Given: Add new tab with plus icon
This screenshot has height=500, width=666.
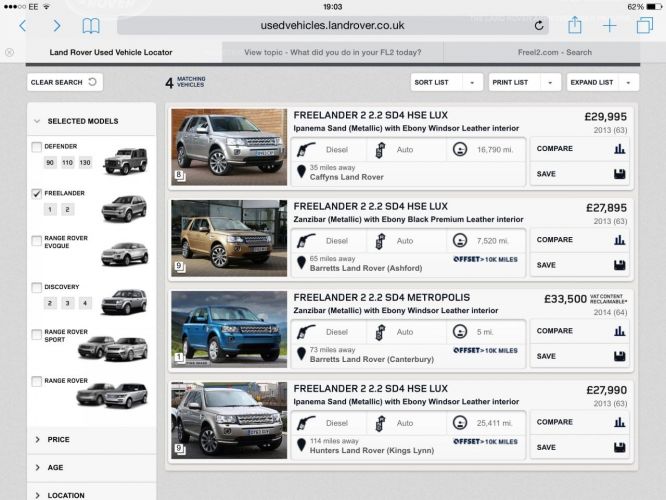Looking at the screenshot, I should (610, 25).
